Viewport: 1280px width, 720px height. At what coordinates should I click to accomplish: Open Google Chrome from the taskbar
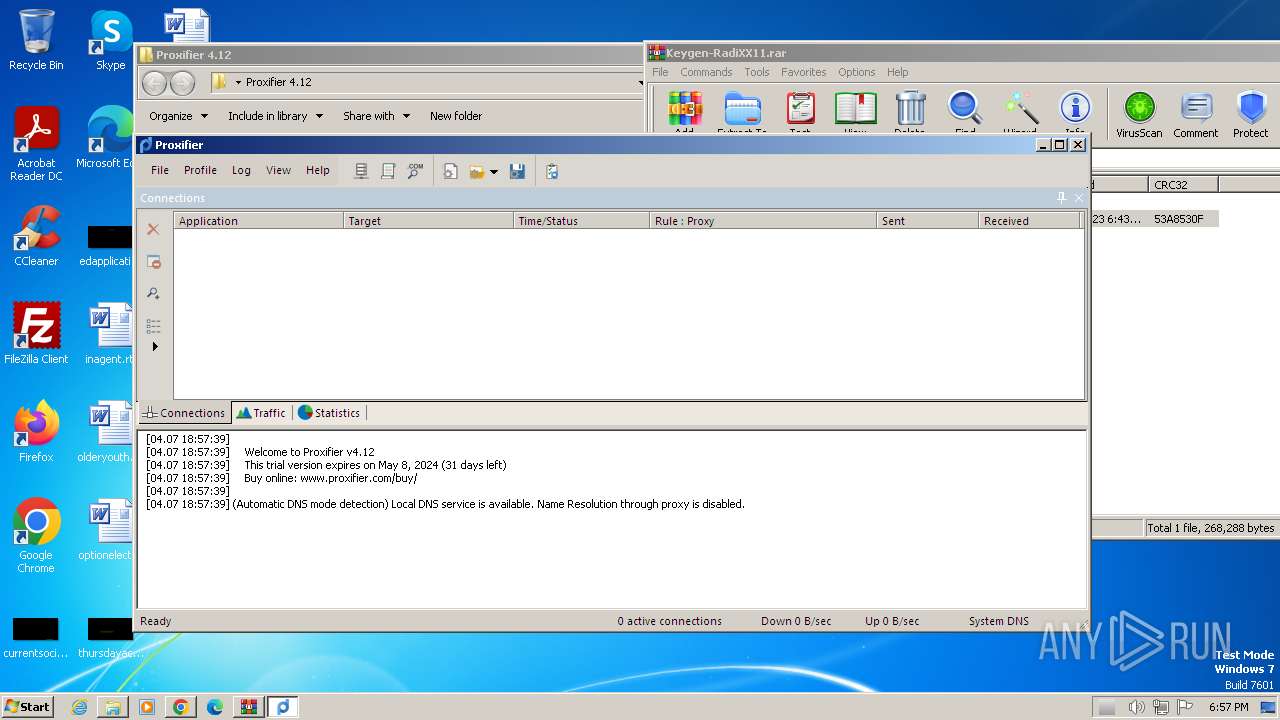coord(180,707)
